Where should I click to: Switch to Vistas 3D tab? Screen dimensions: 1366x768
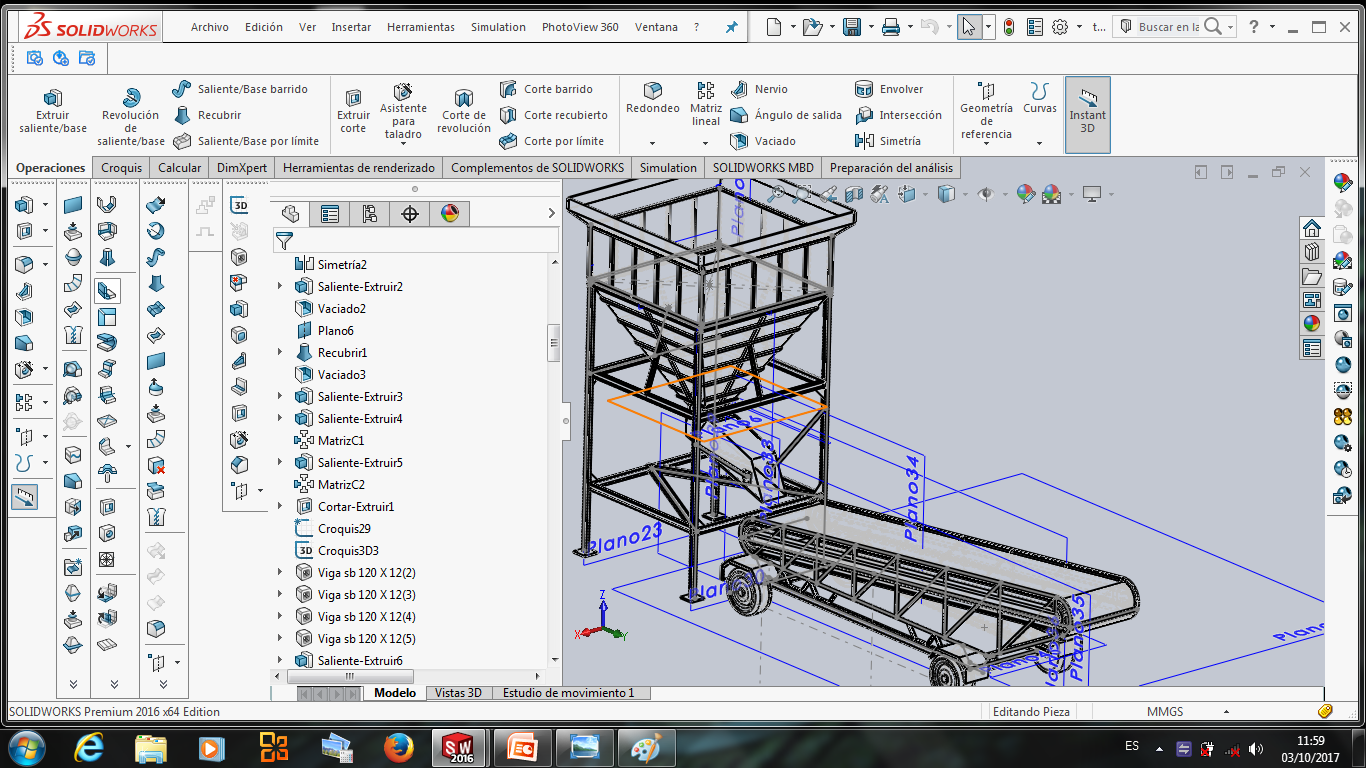tap(459, 693)
